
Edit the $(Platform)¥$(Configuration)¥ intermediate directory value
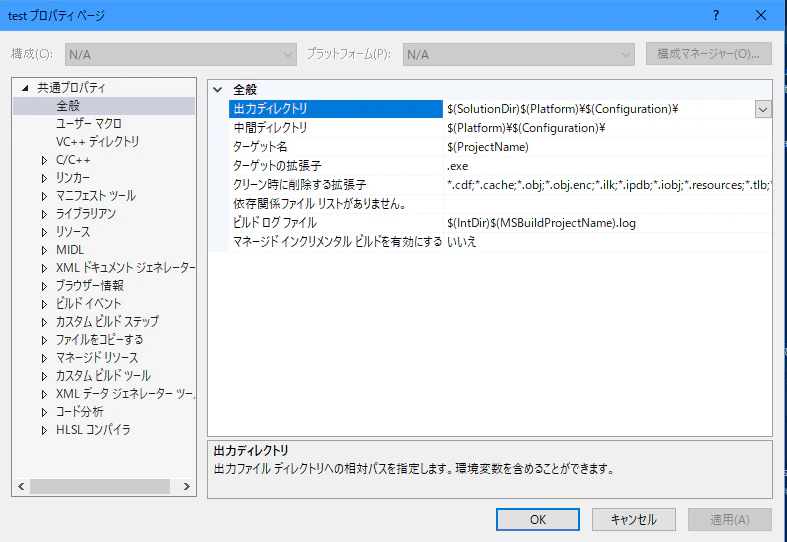click(x=607, y=128)
